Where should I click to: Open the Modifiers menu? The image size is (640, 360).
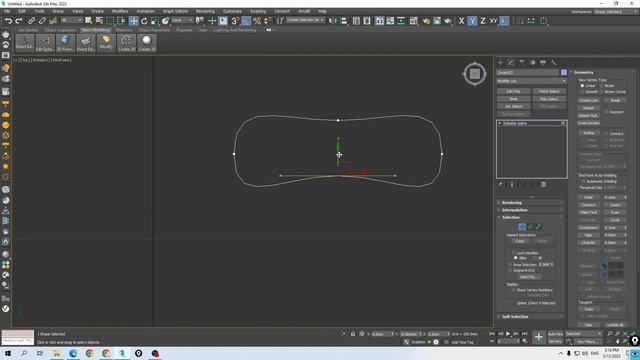click(120, 11)
